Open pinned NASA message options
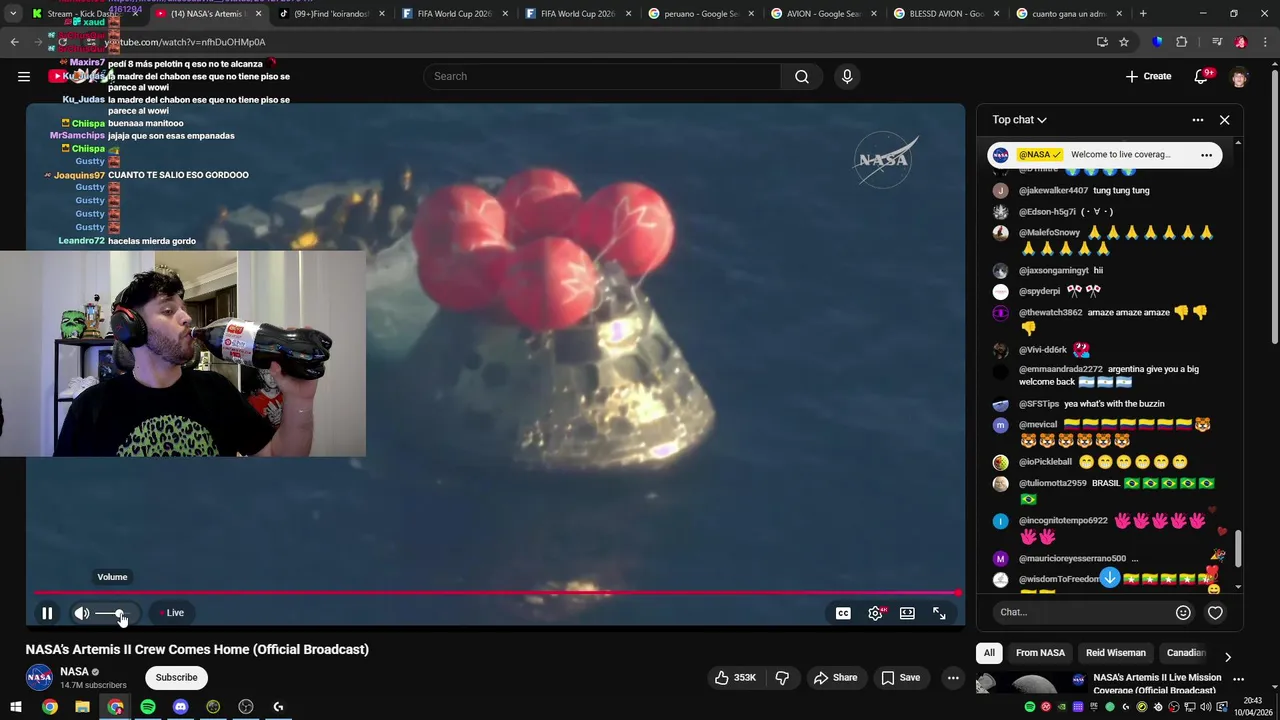This screenshot has width=1280, height=720. [1206, 155]
